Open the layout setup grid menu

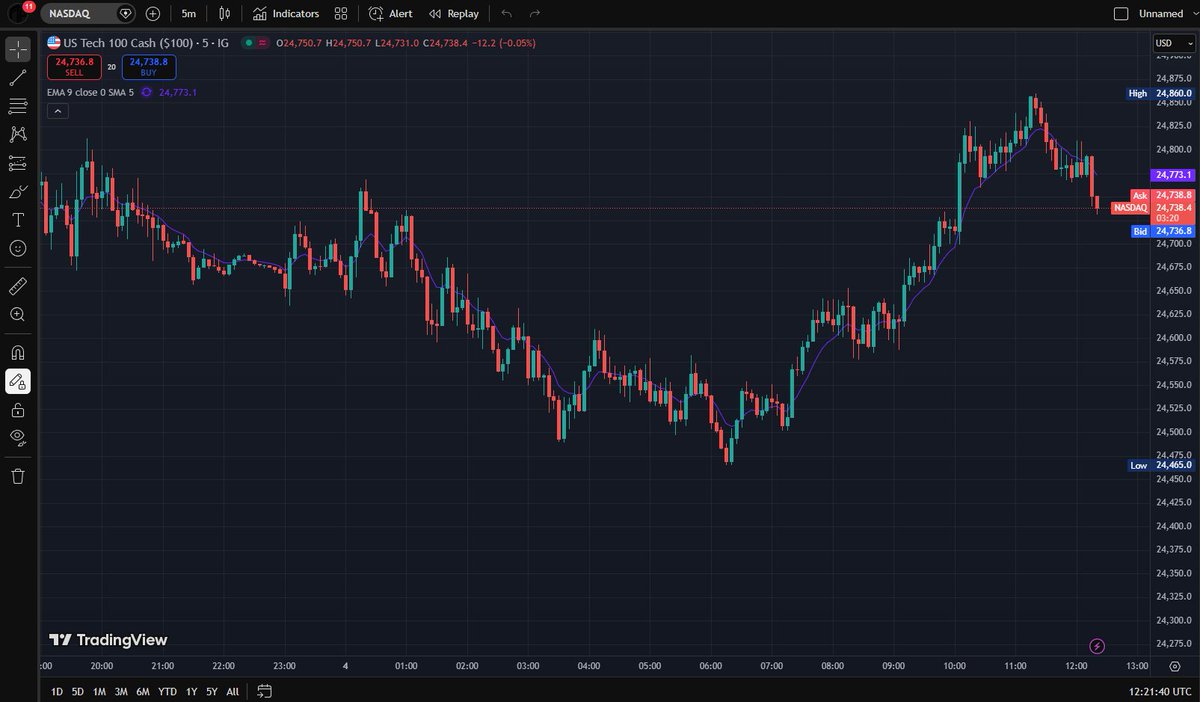coord(341,14)
